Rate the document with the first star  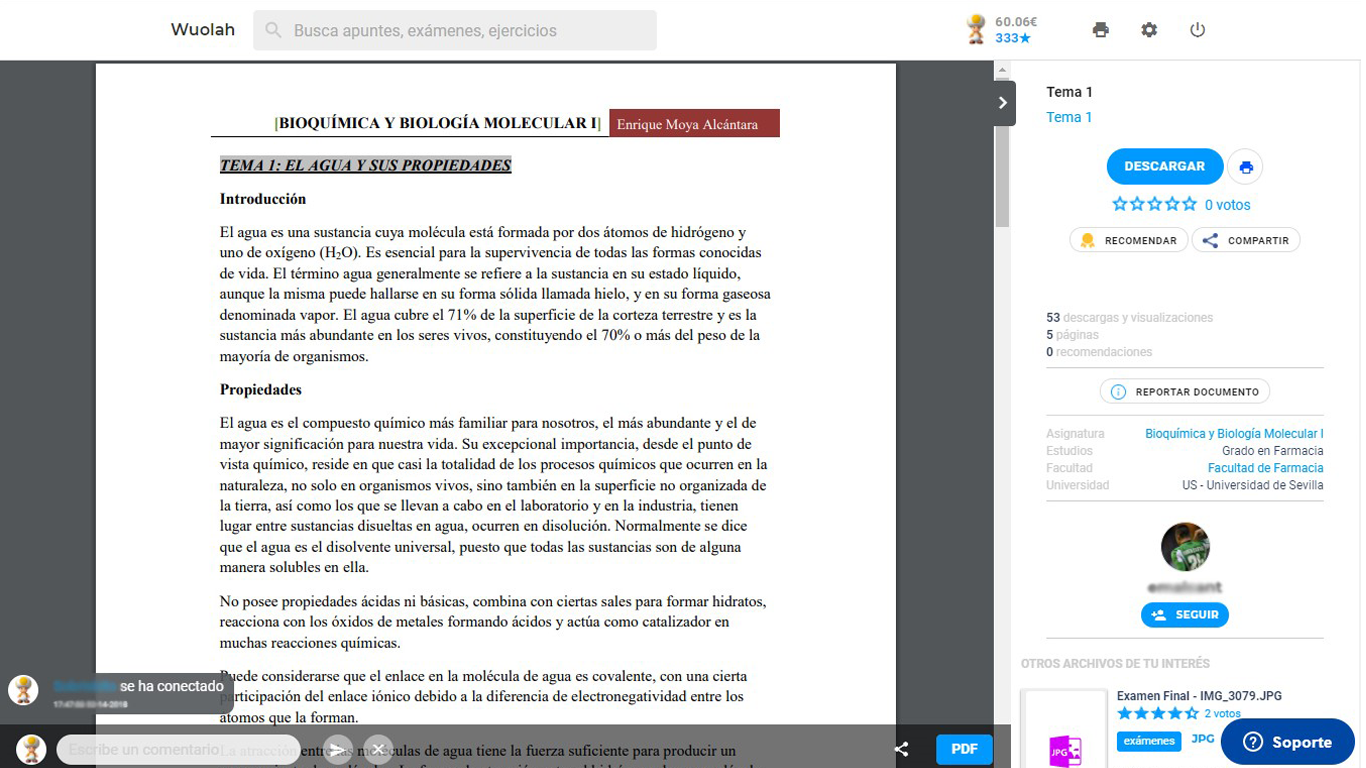pos(1121,204)
